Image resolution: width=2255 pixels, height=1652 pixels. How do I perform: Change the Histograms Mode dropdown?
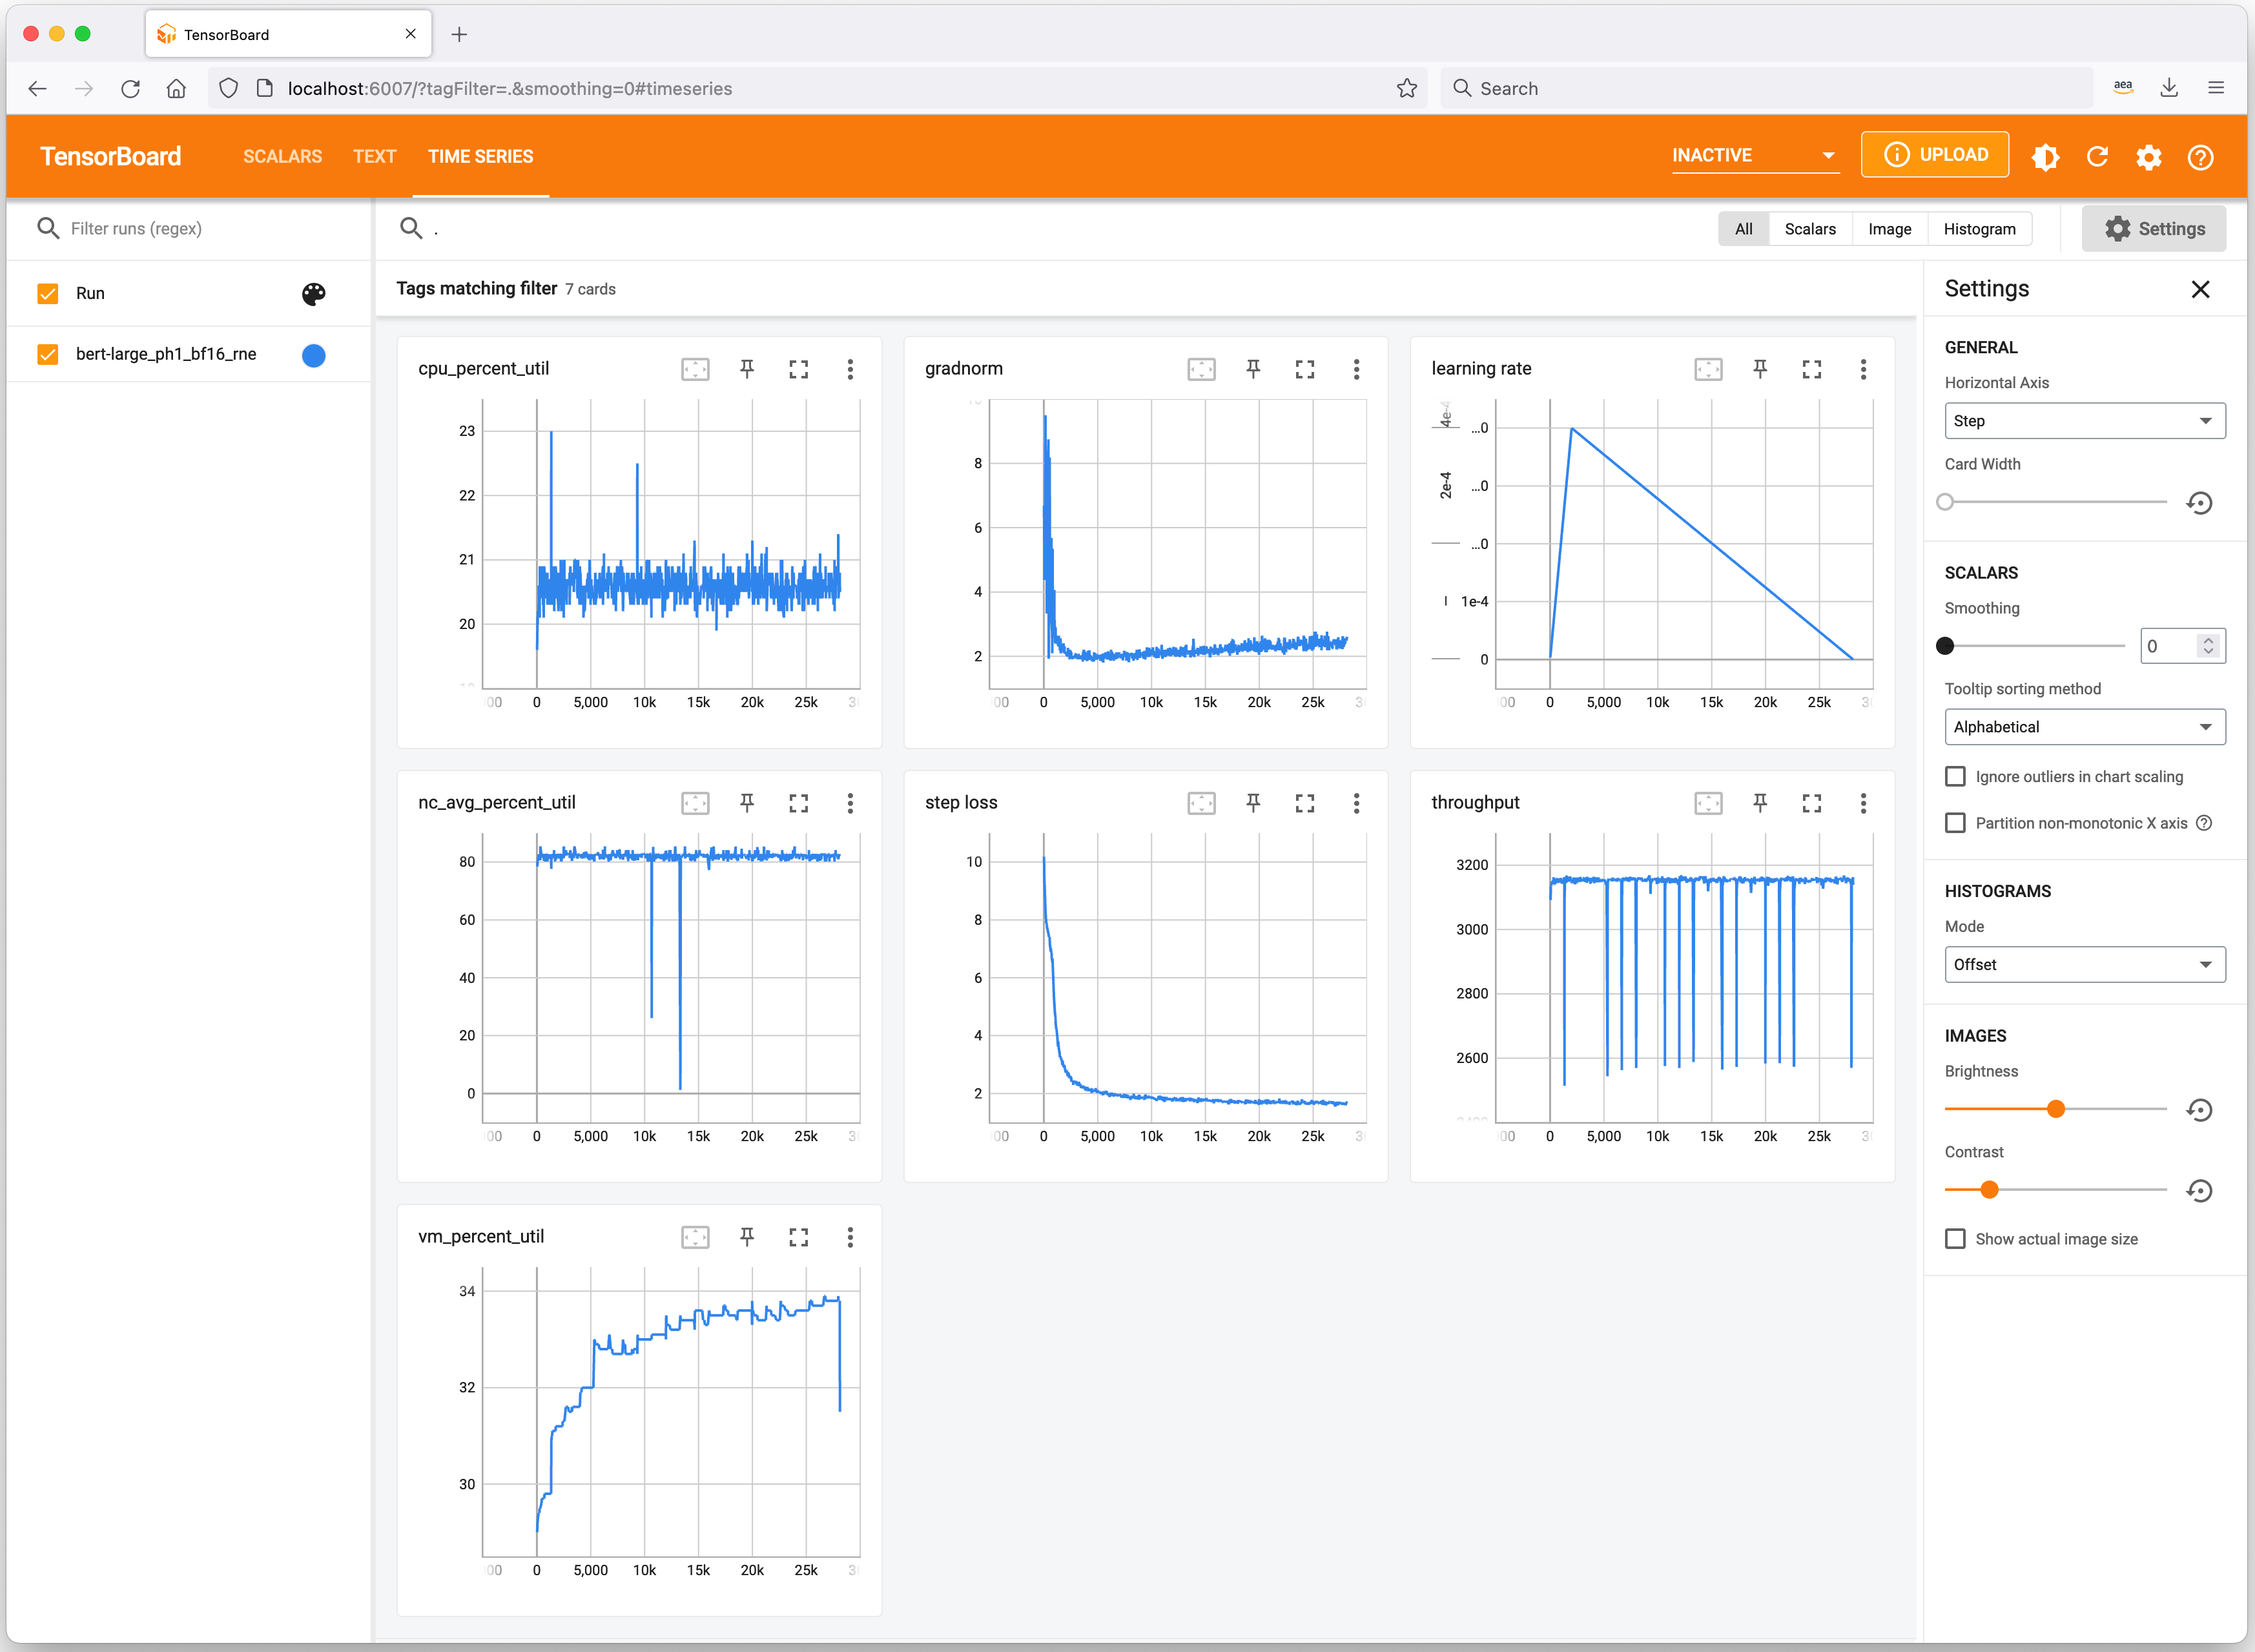2084,964
